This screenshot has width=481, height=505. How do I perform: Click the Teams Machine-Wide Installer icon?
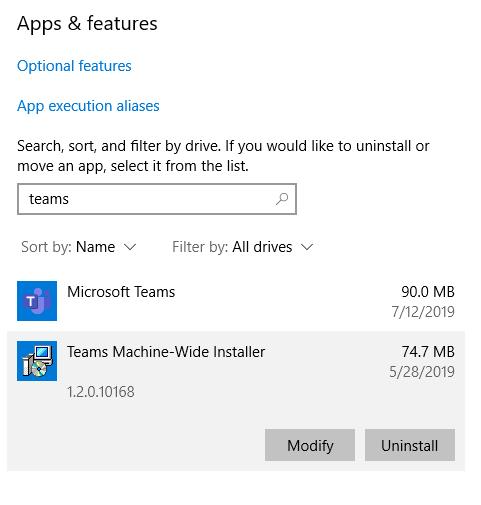(x=37, y=361)
